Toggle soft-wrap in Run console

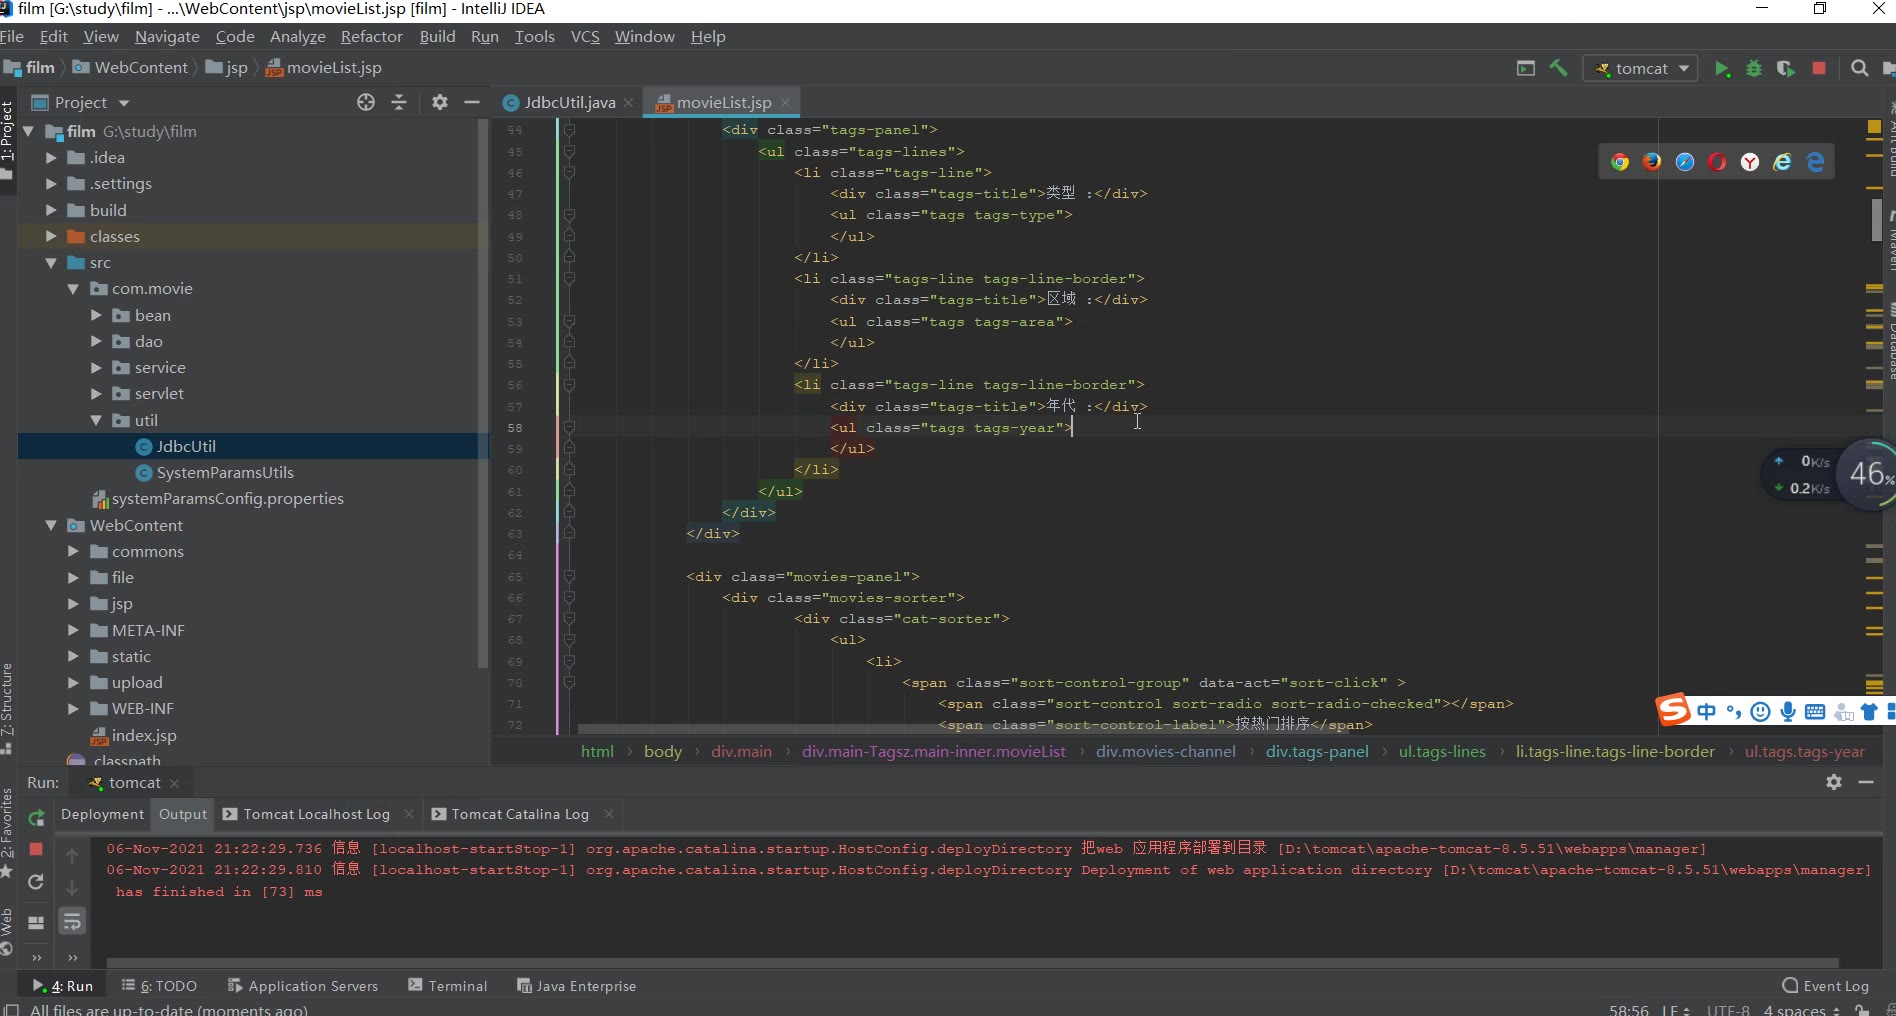pyautogui.click(x=72, y=922)
